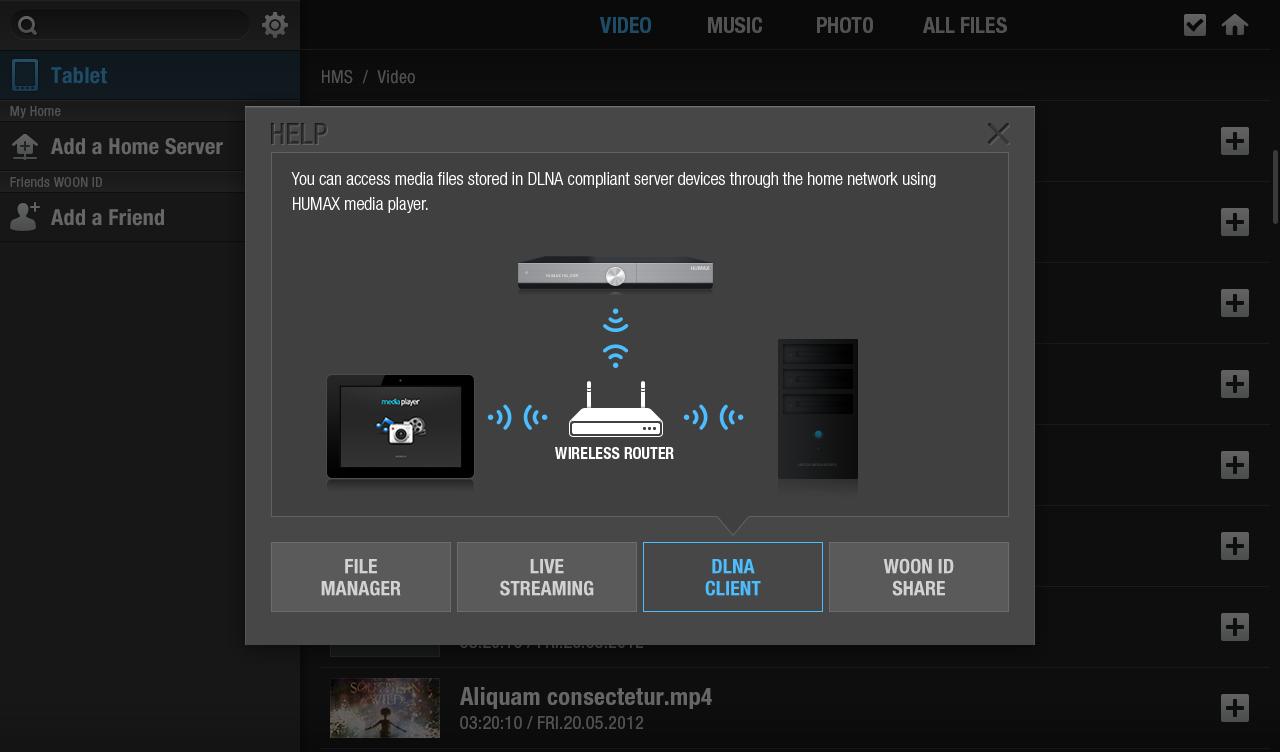This screenshot has height=752, width=1280.
Task: Open the WOON ID Share help topic
Action: click(x=918, y=577)
